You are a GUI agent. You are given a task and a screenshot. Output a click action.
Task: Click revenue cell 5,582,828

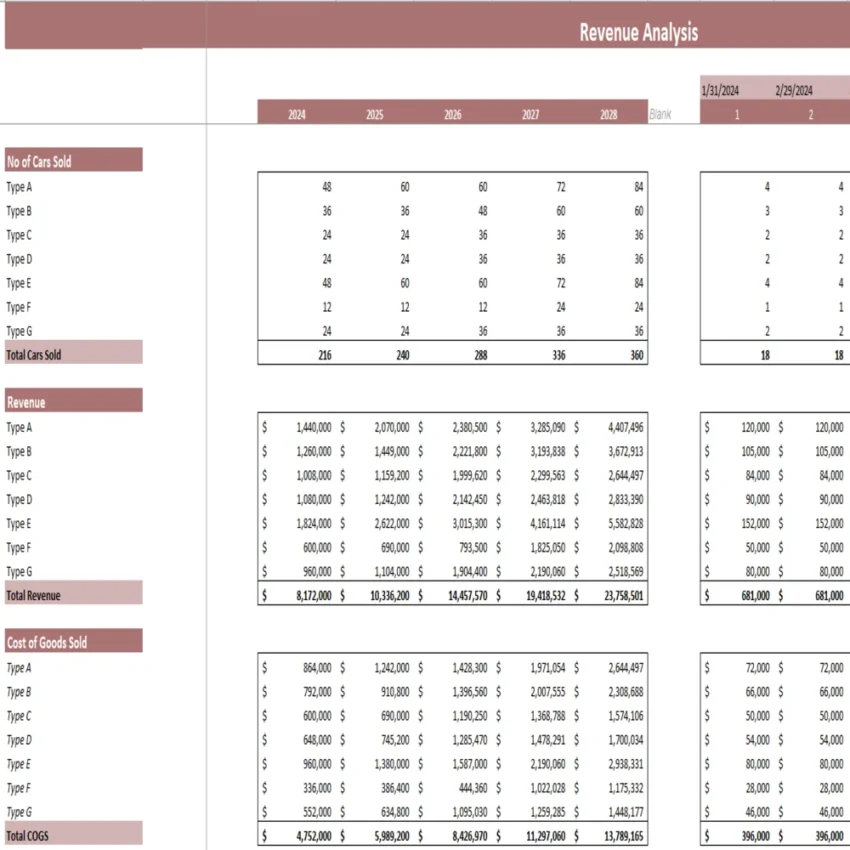(626, 524)
